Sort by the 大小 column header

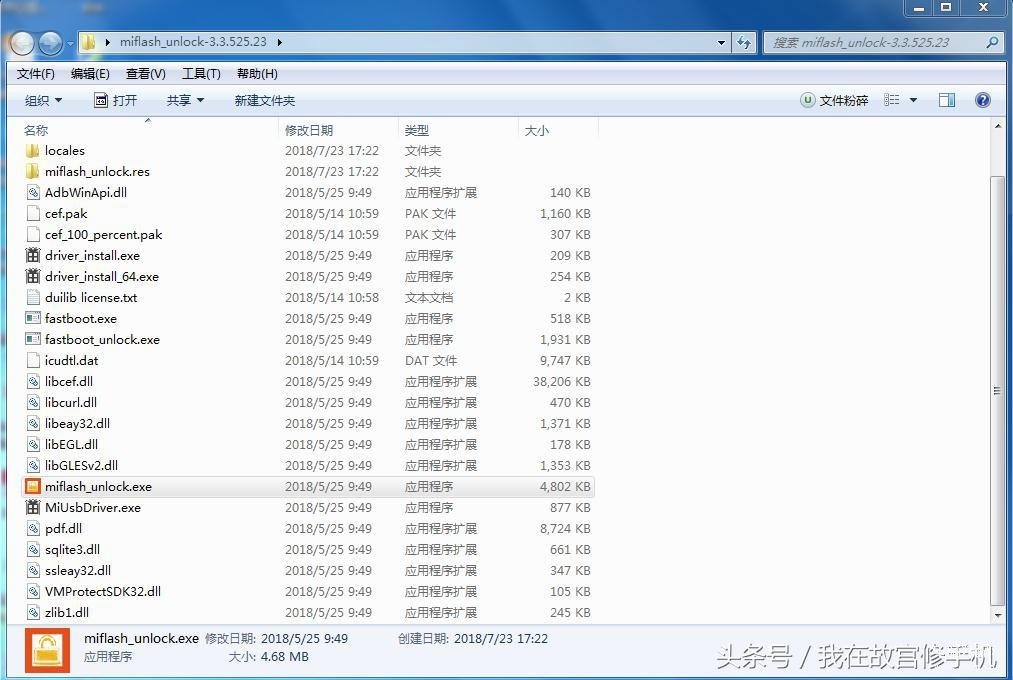tap(558, 130)
